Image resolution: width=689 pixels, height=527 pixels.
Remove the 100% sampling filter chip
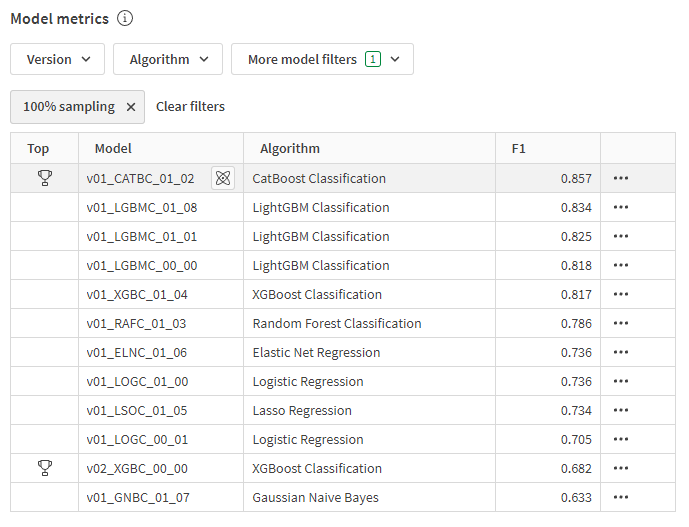(131, 107)
